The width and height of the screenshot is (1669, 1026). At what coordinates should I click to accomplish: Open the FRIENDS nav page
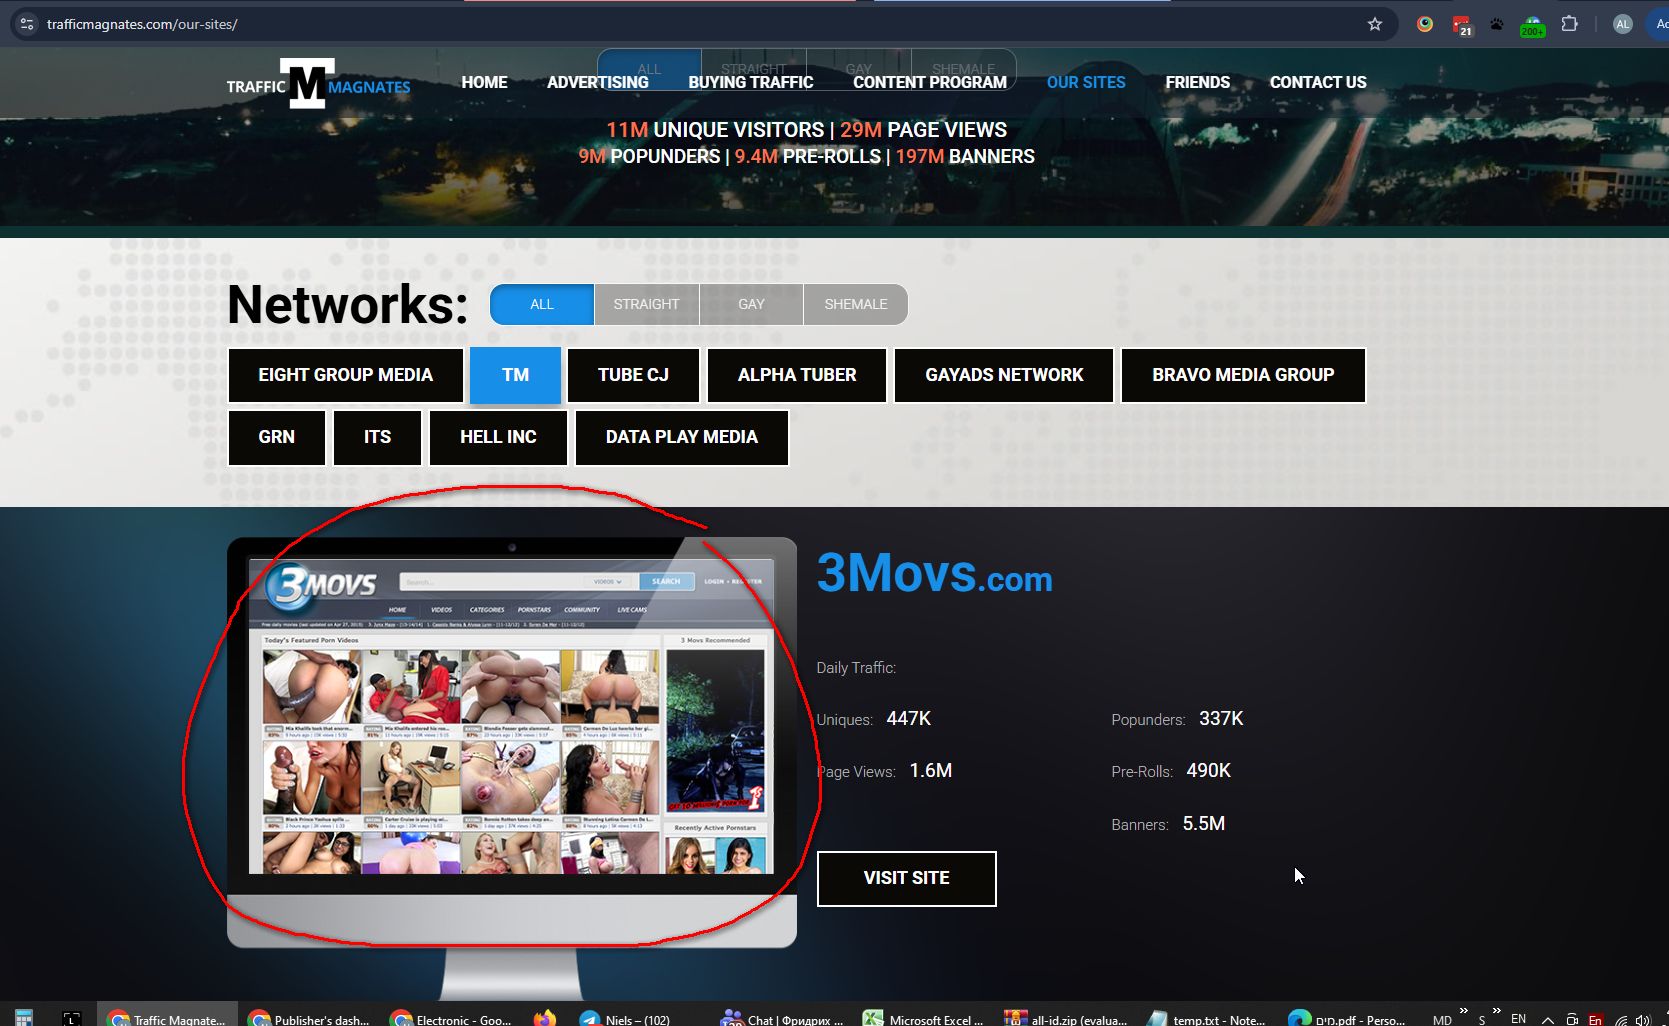tap(1198, 82)
